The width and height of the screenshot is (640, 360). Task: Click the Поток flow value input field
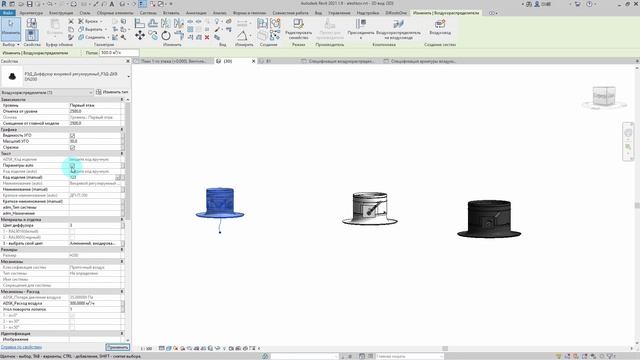[x=119, y=53]
